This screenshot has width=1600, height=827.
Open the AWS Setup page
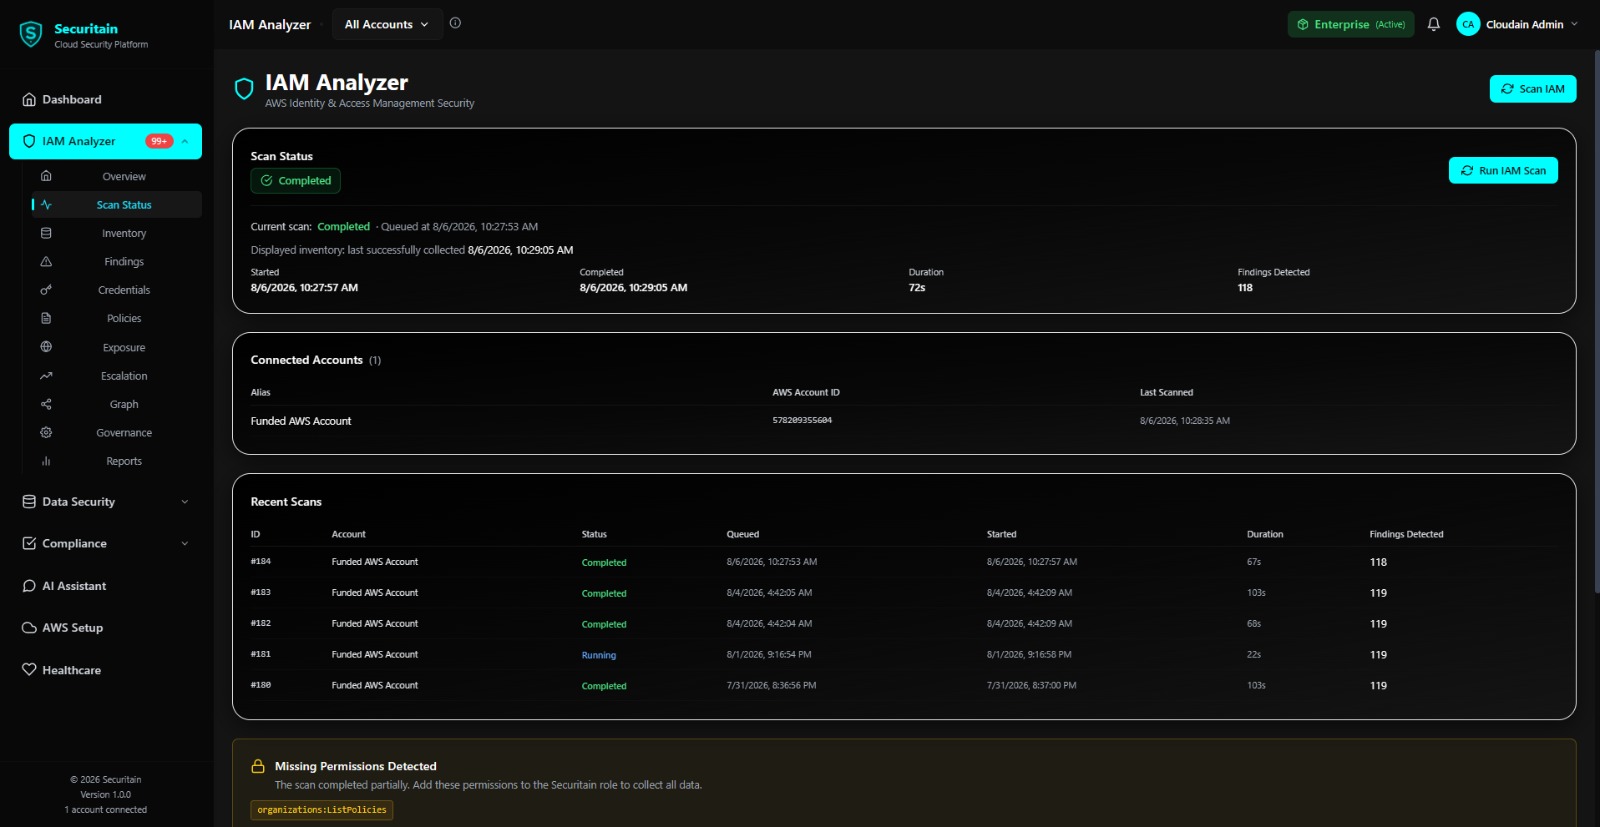click(105, 628)
